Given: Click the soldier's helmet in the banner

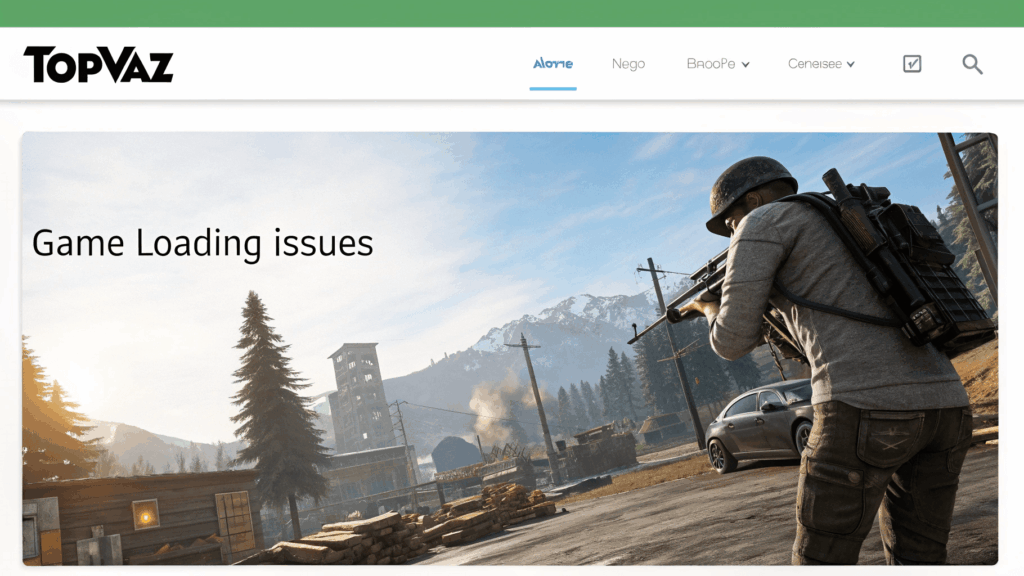Looking at the screenshot, I should (751, 187).
